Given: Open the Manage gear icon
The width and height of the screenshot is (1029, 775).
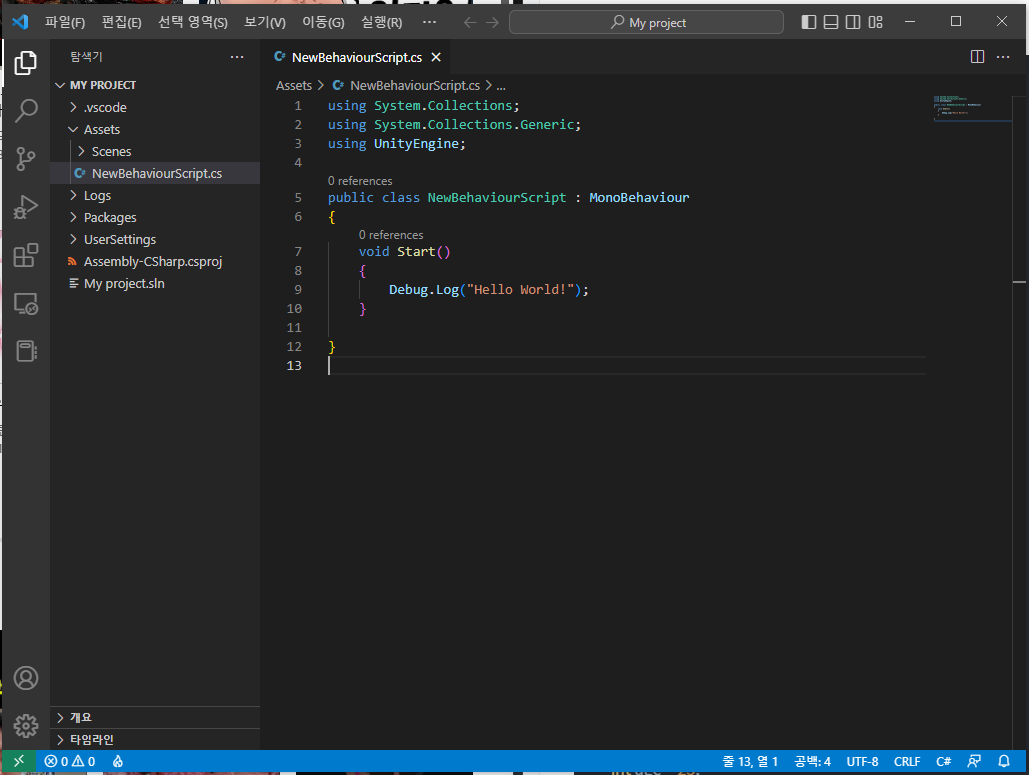Looking at the screenshot, I should 26,726.
